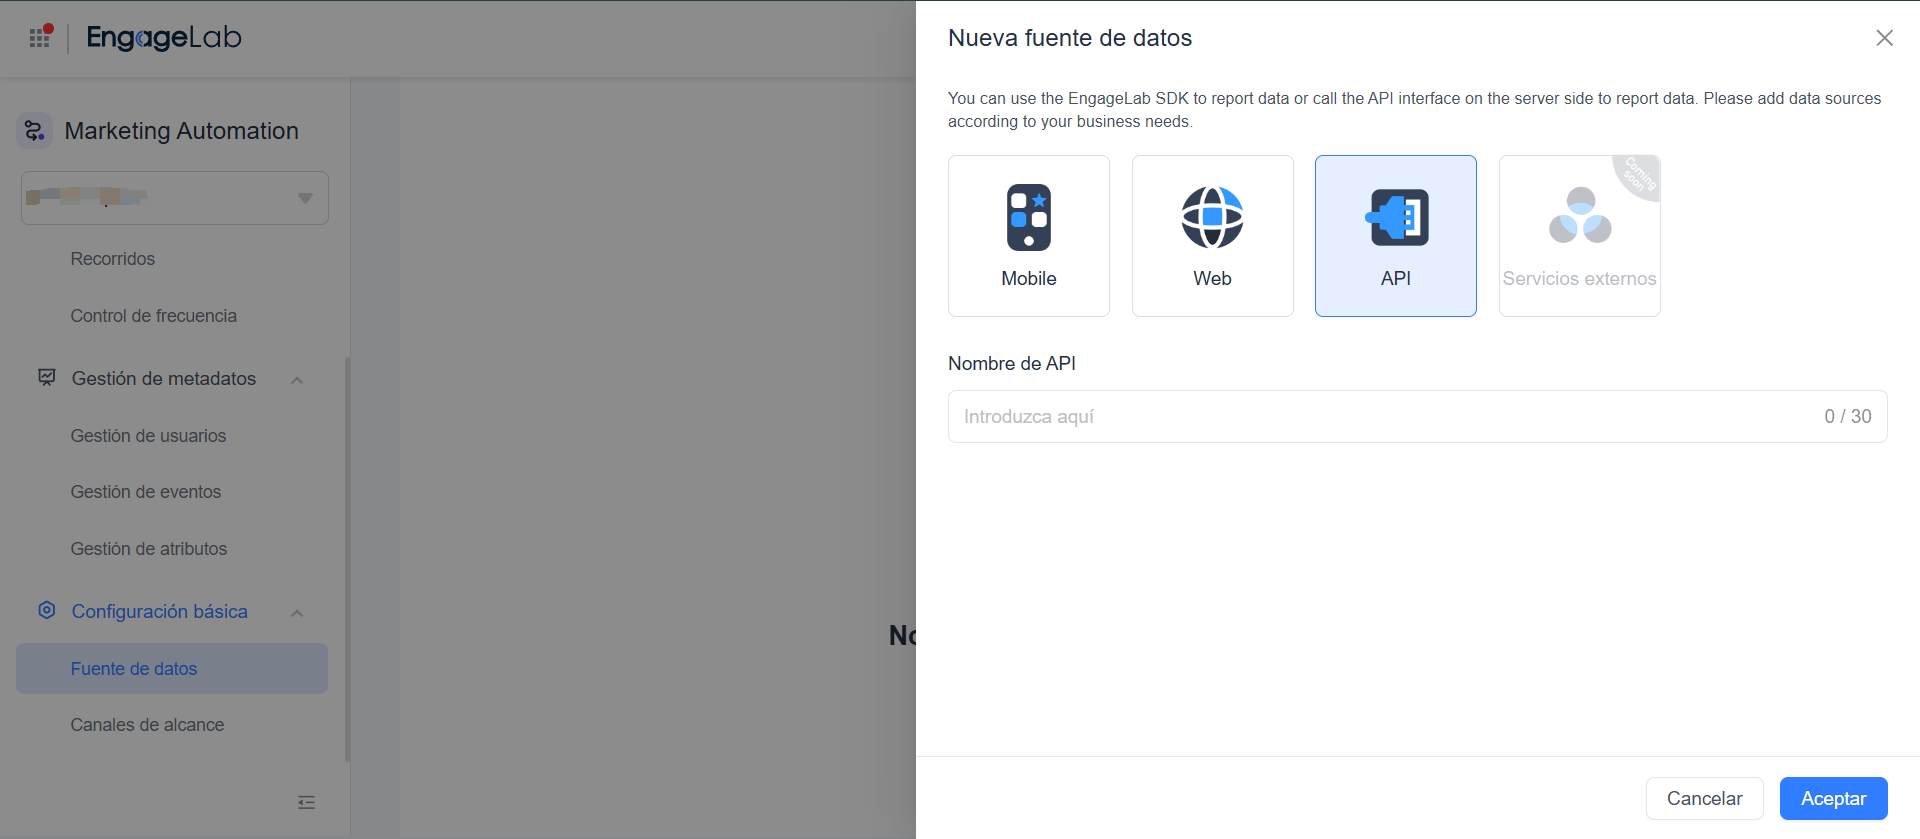Collapse the sidebar with fold icon
The height and width of the screenshot is (839, 1920).
point(306,802)
